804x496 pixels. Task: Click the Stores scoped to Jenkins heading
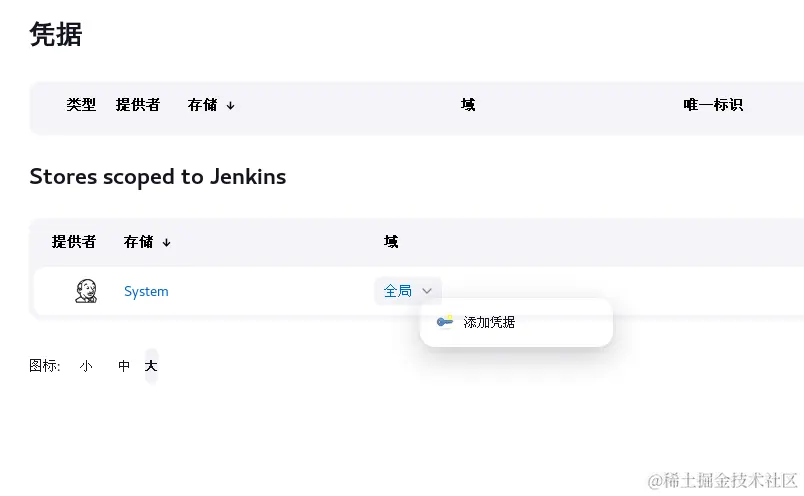tap(158, 177)
